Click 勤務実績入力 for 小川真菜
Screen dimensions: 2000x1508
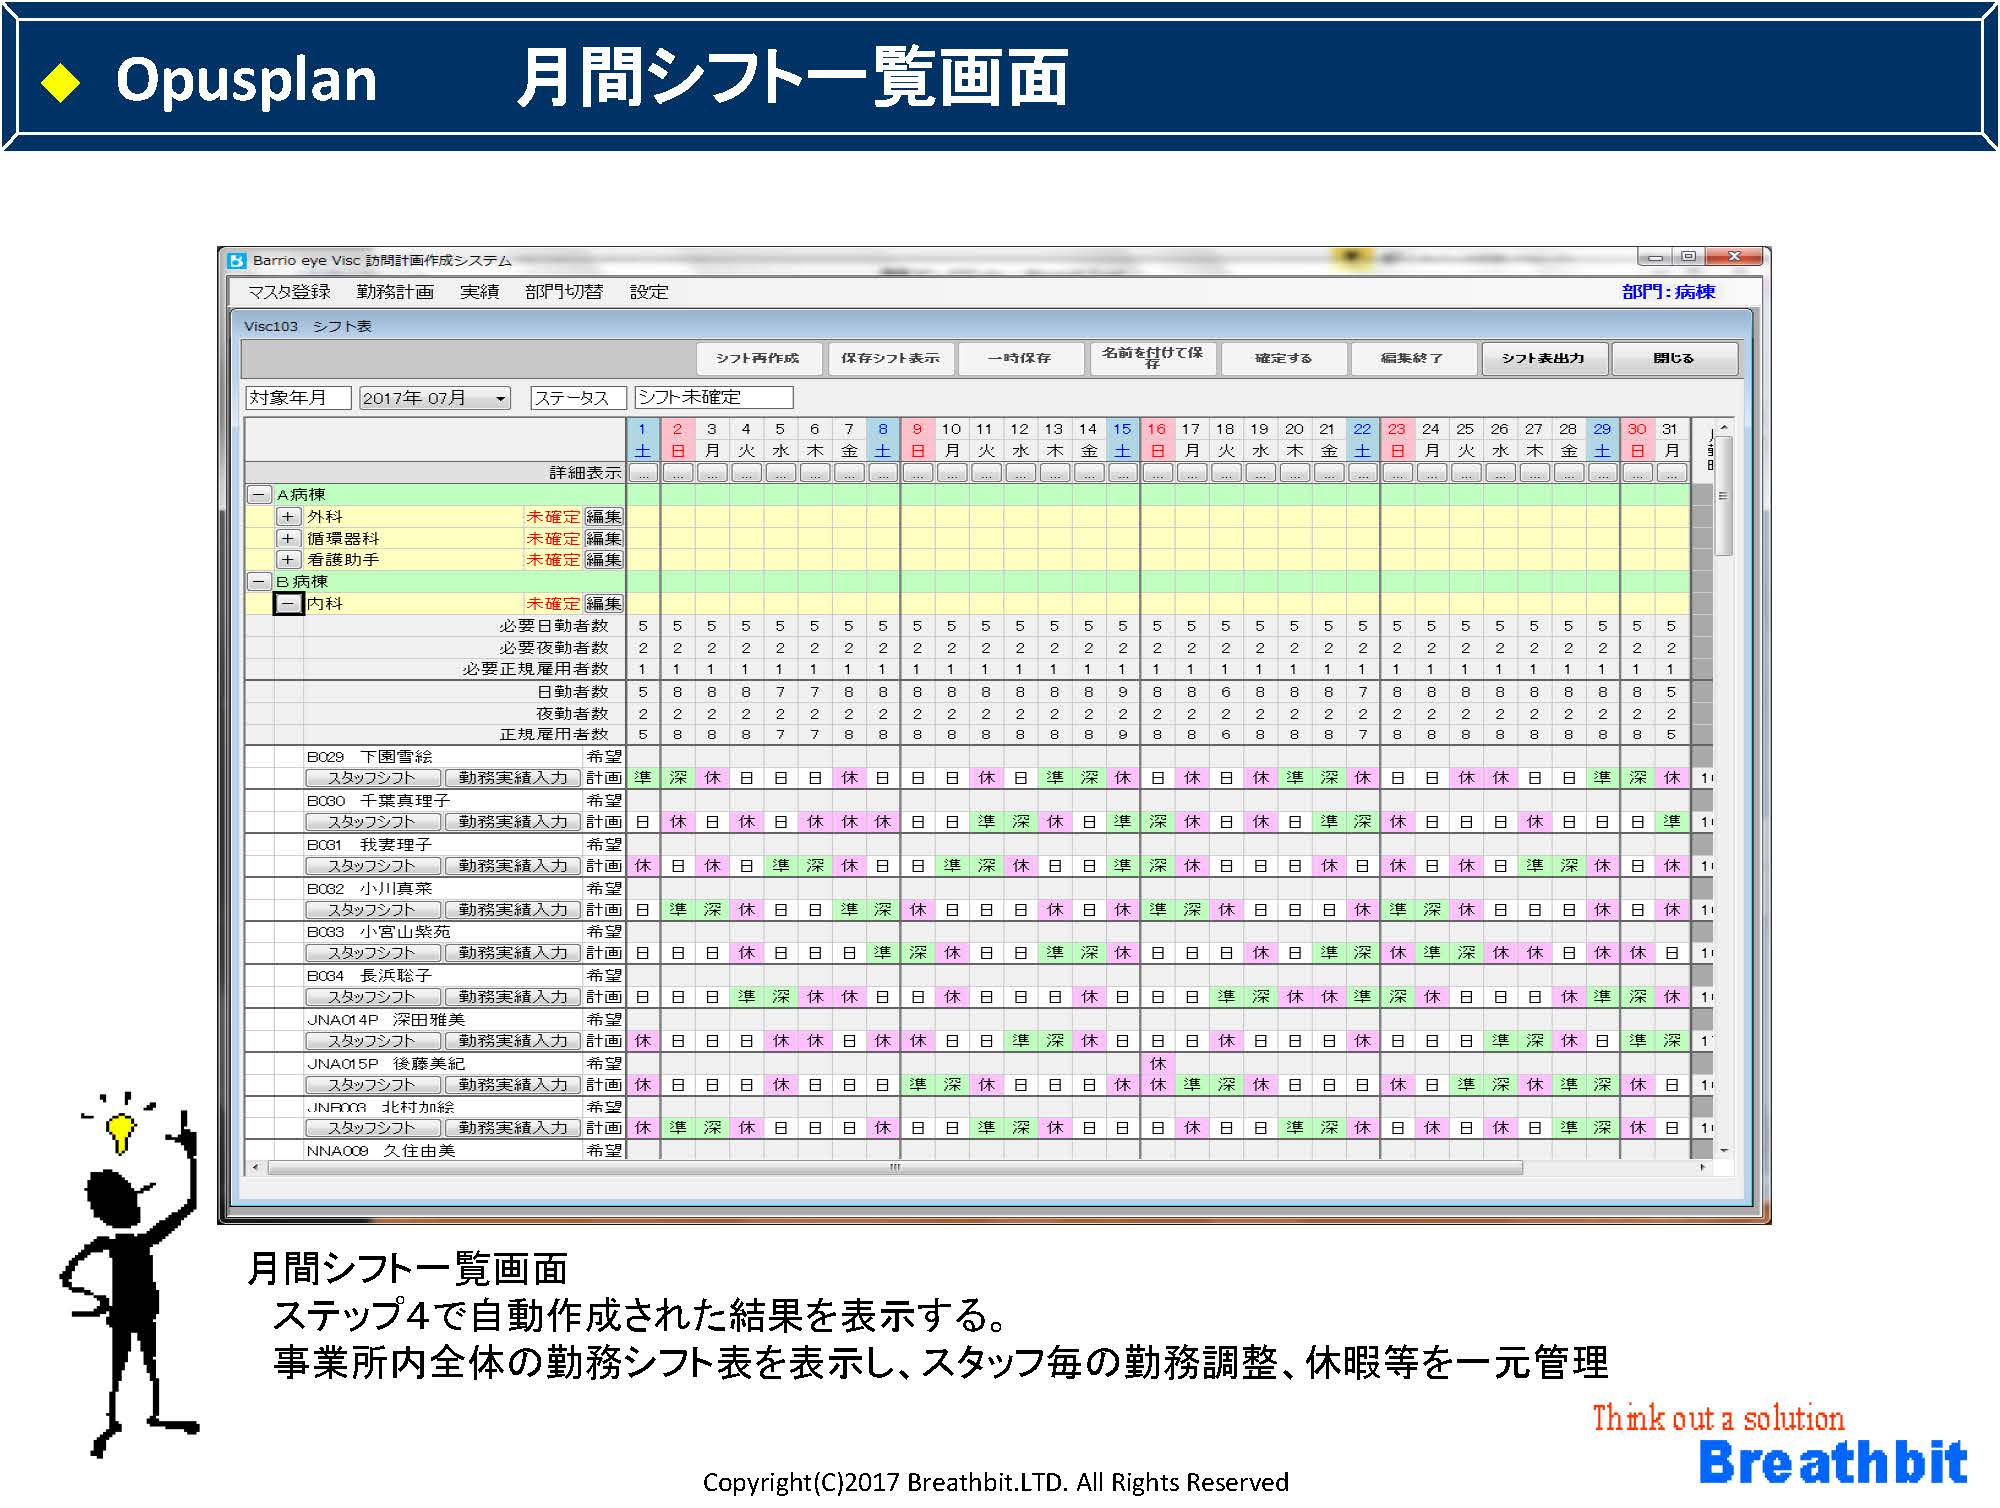click(x=512, y=910)
